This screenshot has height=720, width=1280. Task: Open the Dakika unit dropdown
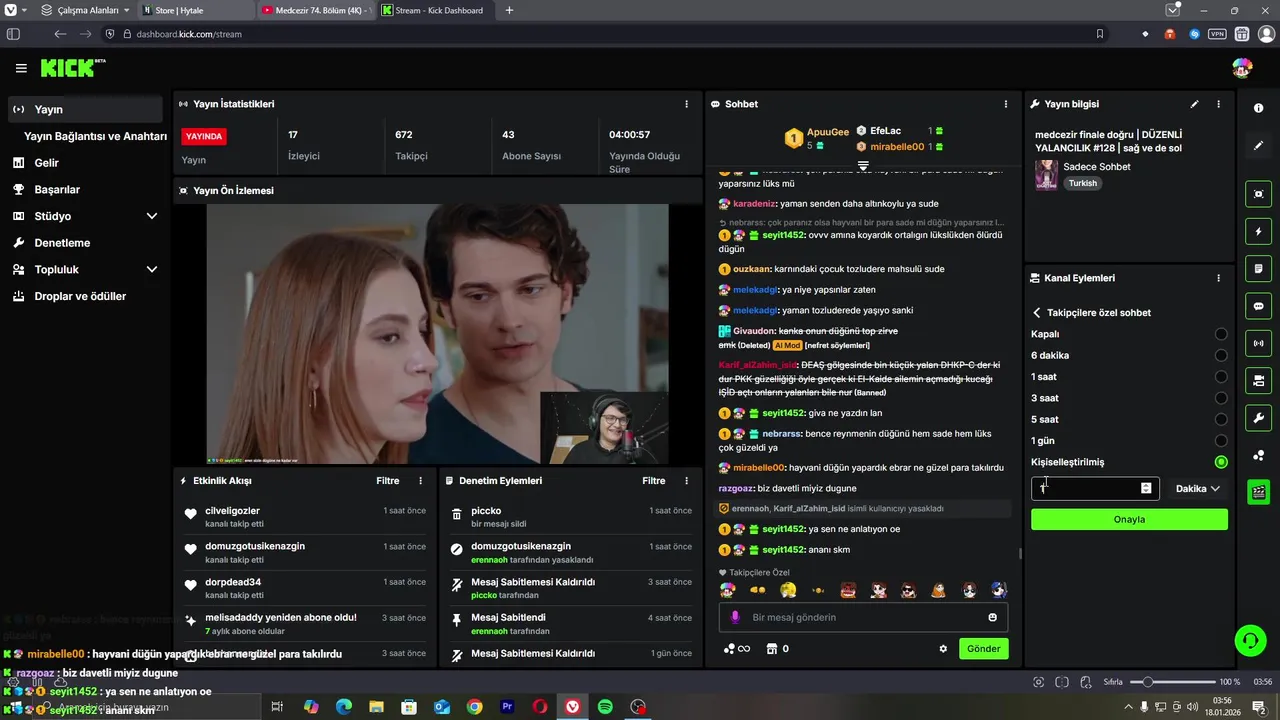[x=1197, y=489]
